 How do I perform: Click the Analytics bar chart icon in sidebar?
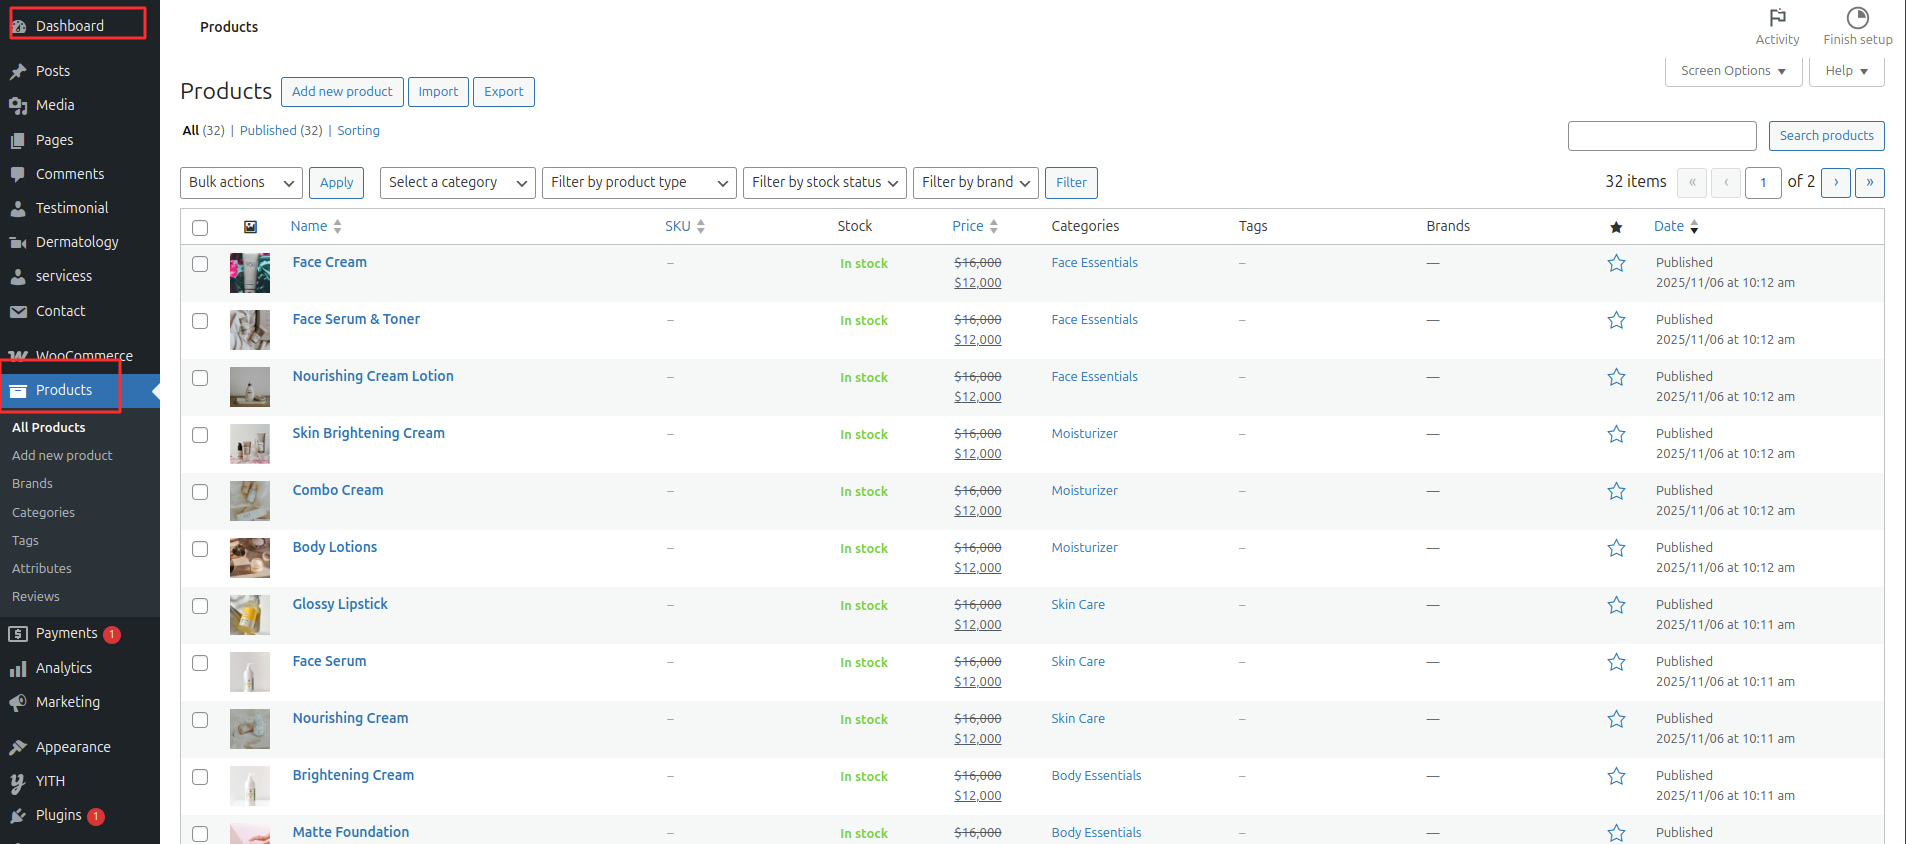[x=18, y=669]
